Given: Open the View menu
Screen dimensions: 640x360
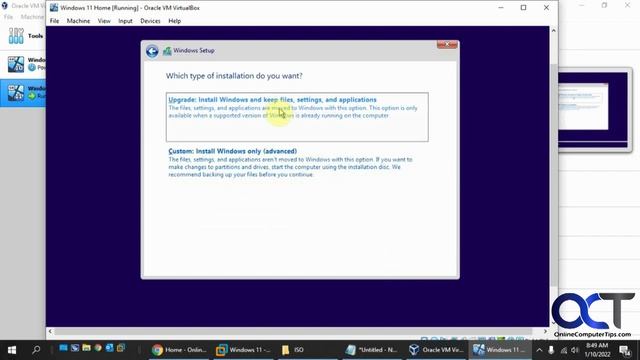Looking at the screenshot, I should 104,21.
